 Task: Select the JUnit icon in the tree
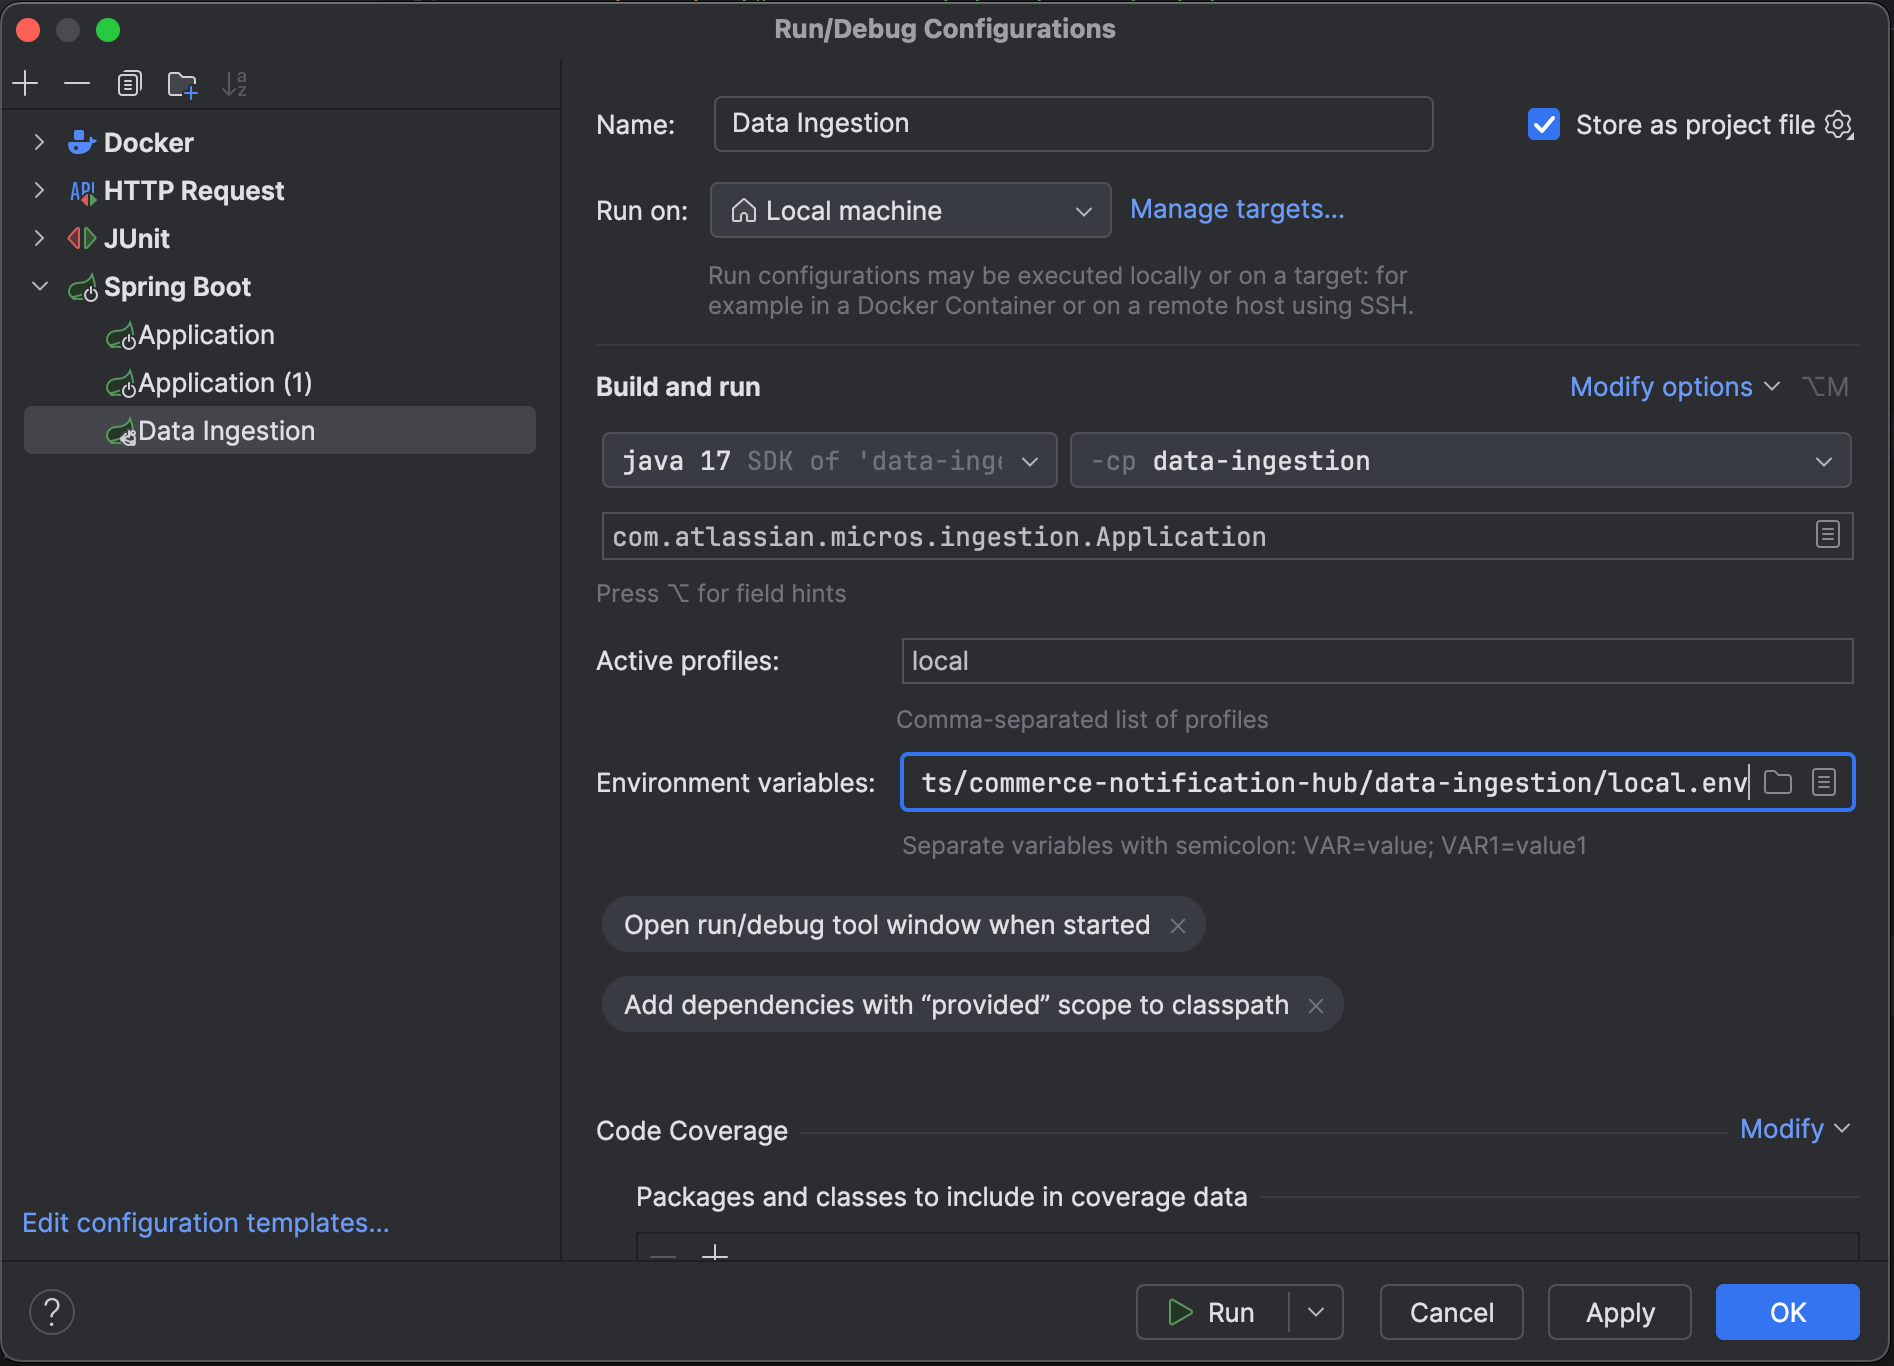[x=82, y=238]
